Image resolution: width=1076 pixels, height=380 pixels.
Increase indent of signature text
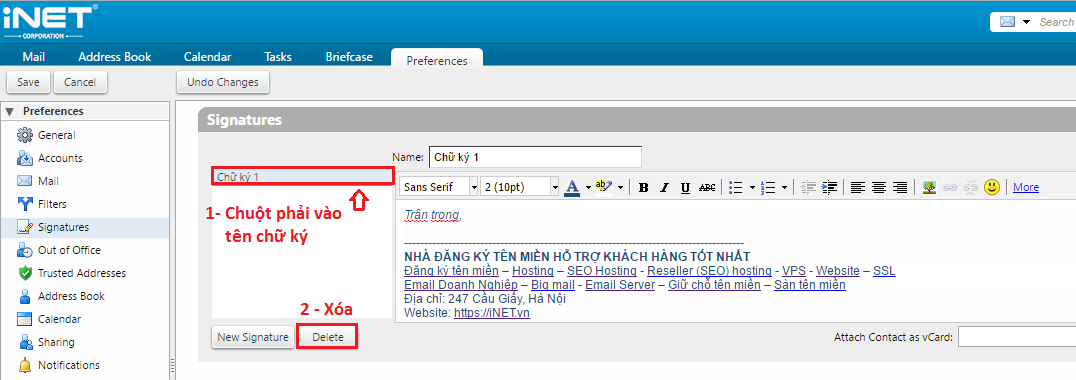[830, 187]
